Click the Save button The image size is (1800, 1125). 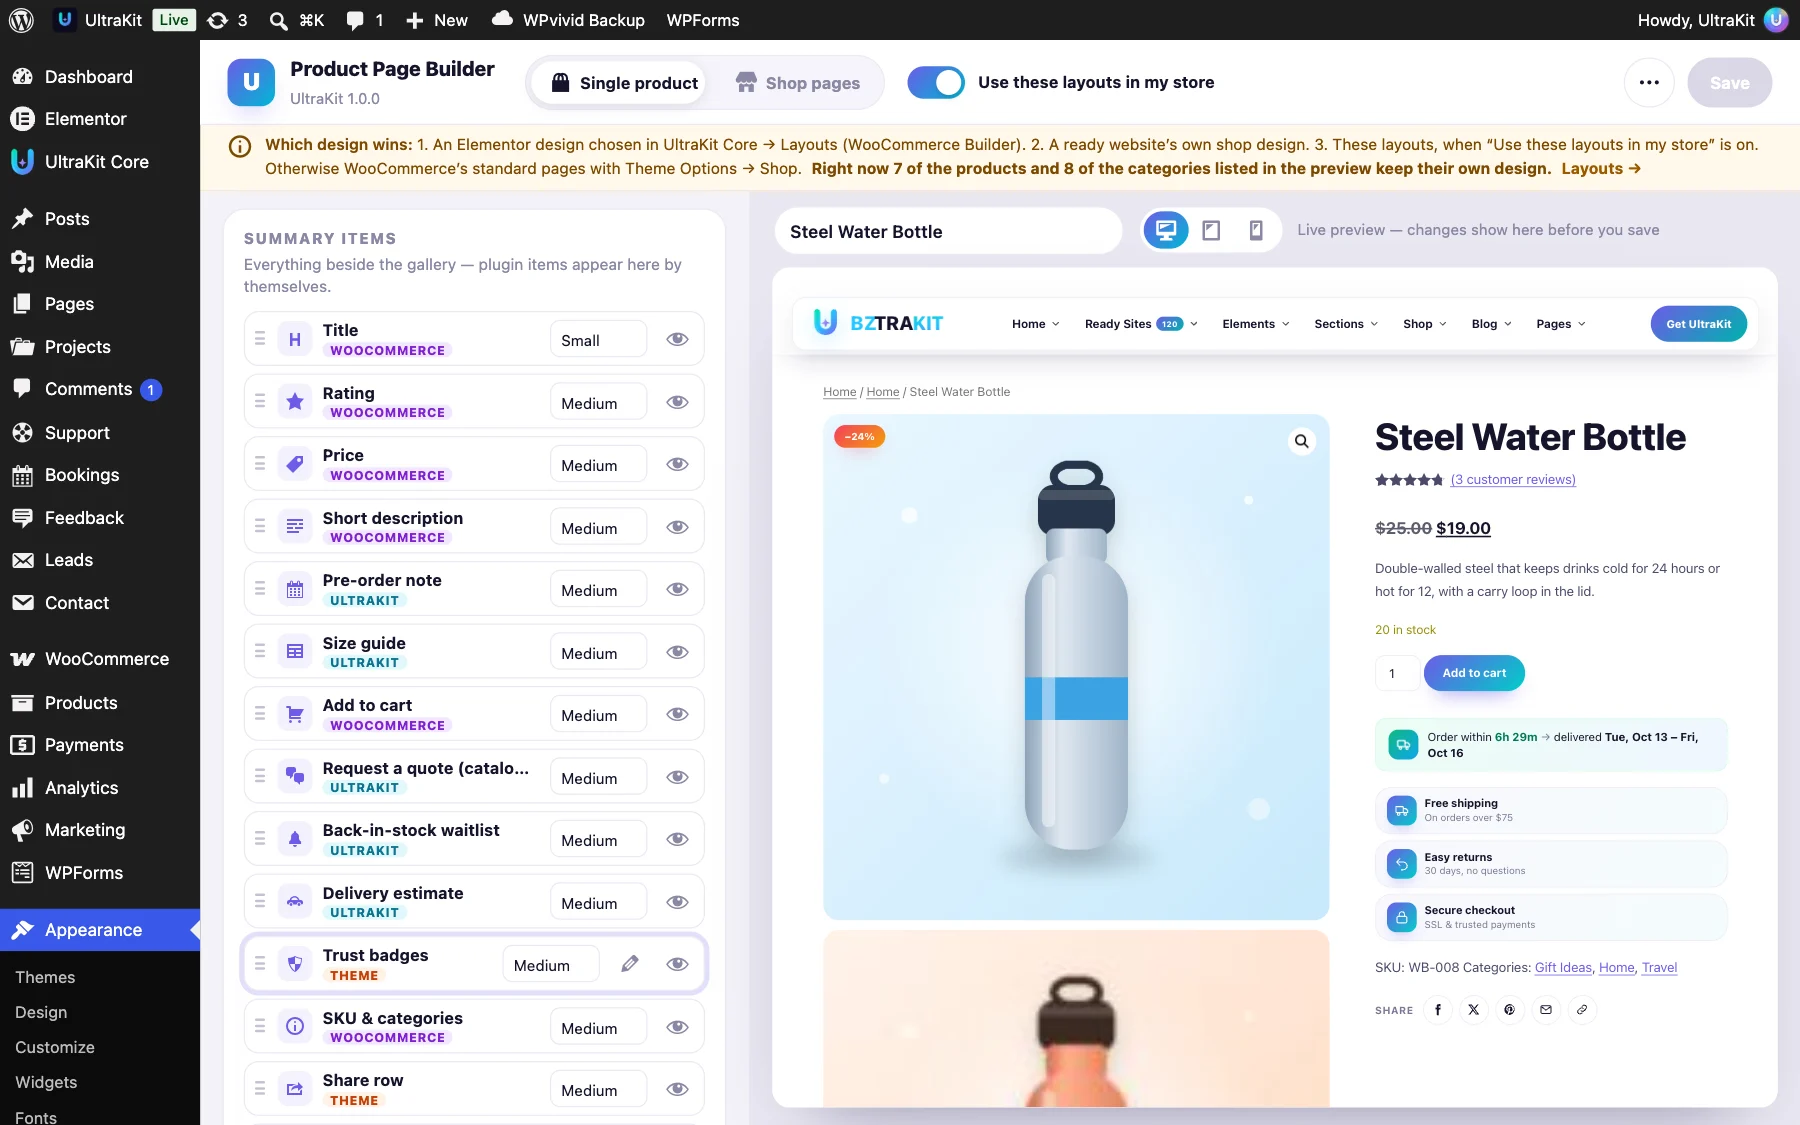tap(1729, 83)
